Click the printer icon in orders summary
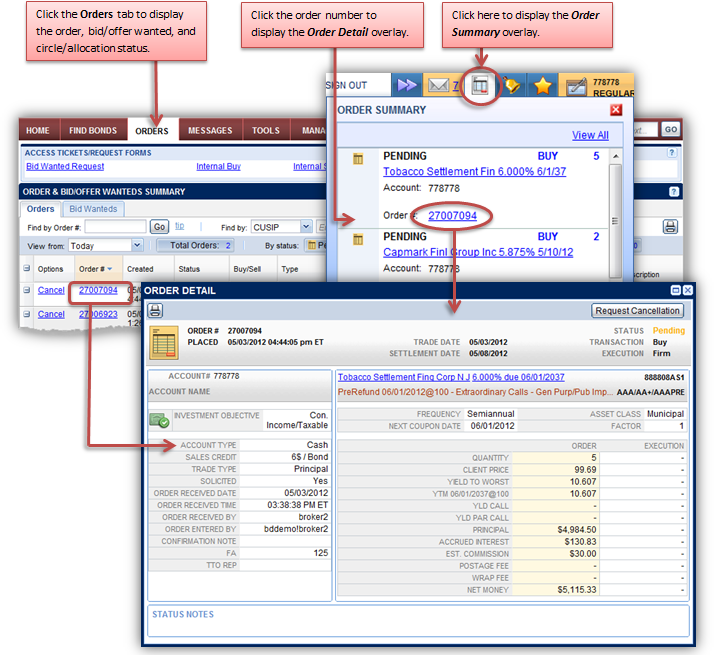The height and width of the screenshot is (655, 714). pyautogui.click(x=669, y=227)
